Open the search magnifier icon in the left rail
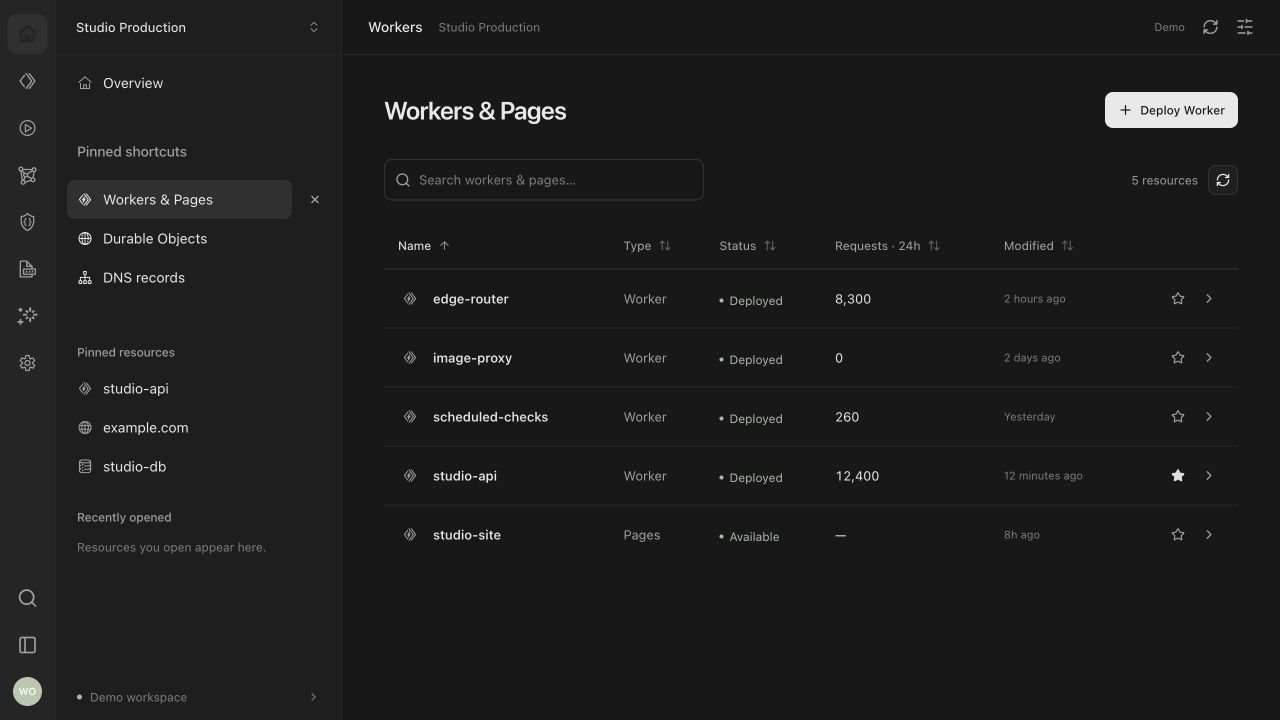Screen dimensions: 1280x720 point(27,598)
